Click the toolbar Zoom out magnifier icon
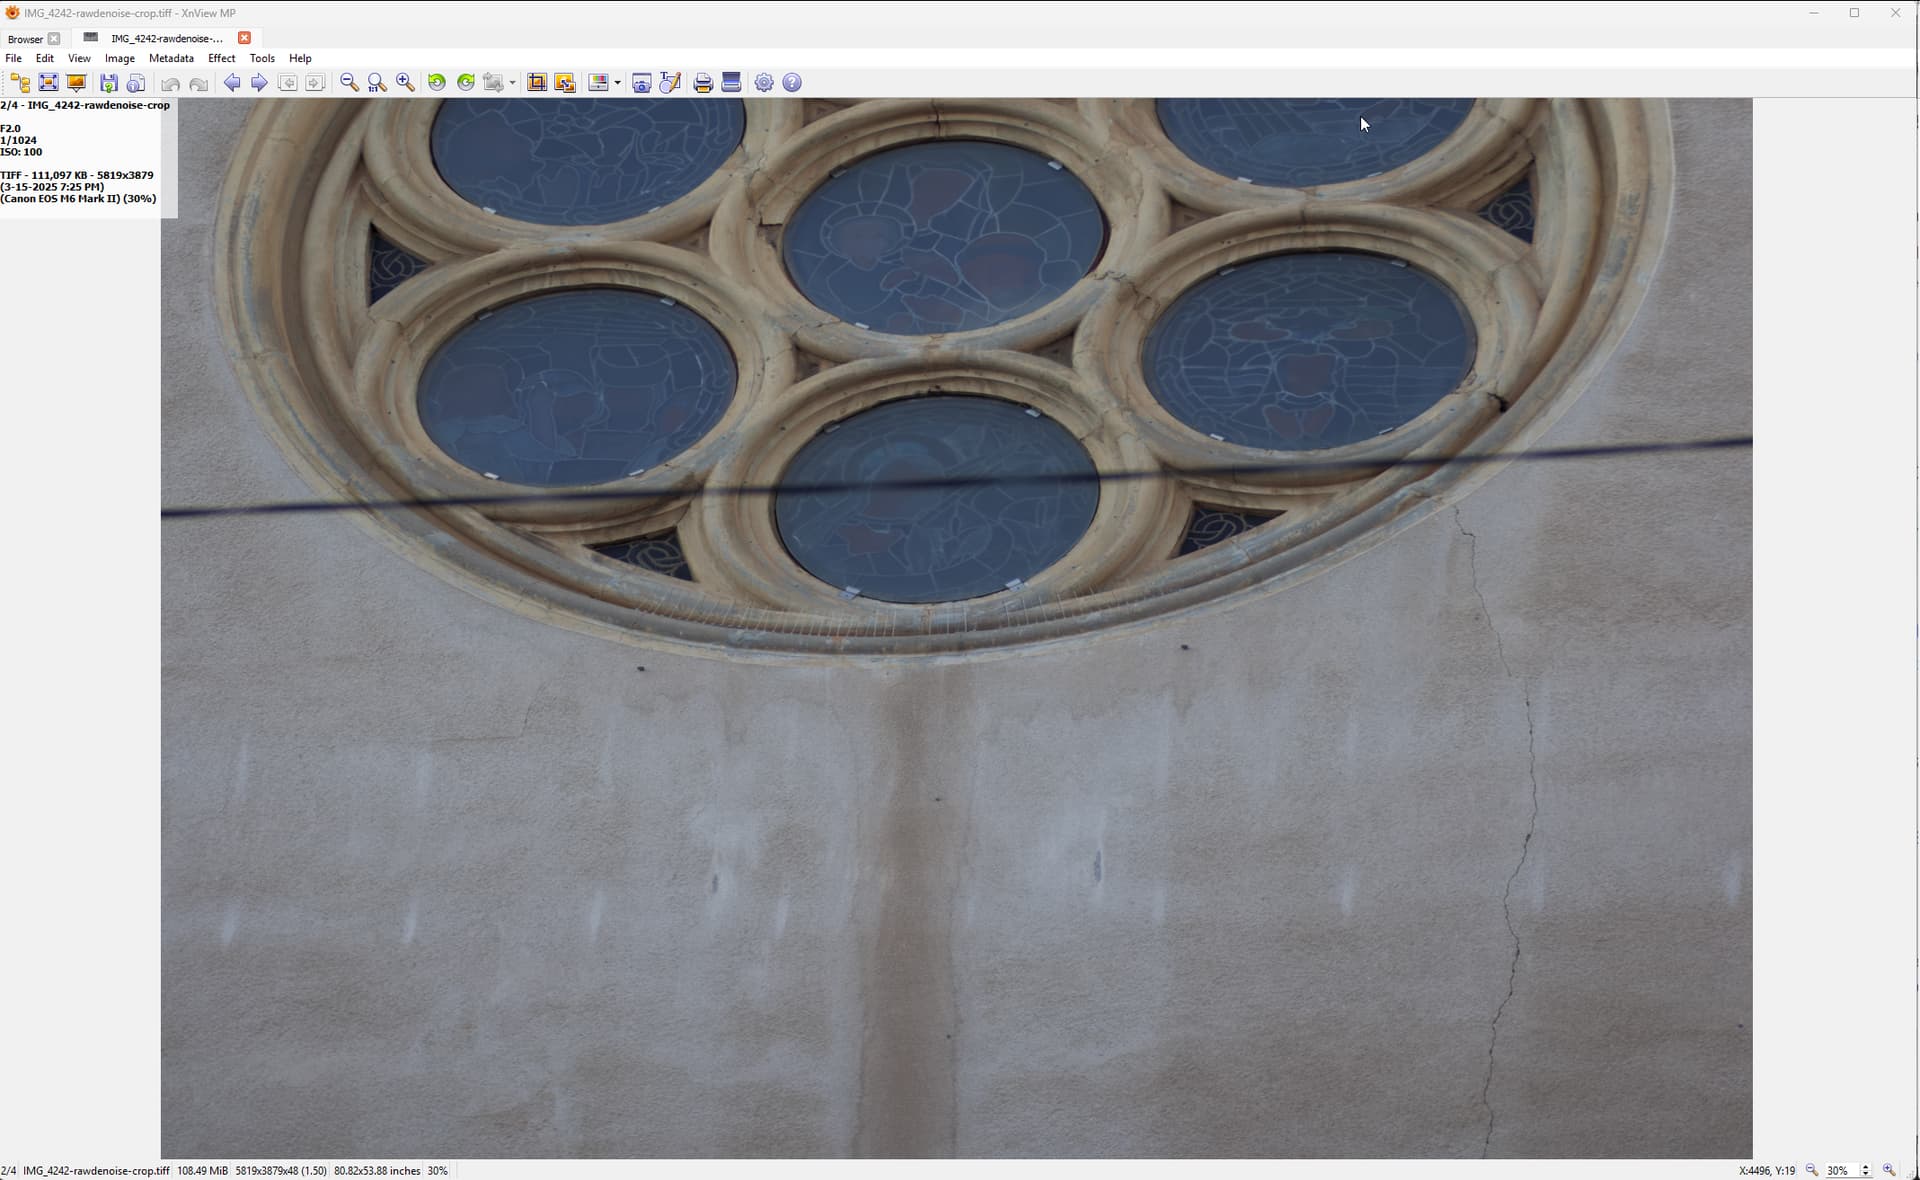1920x1180 pixels. pyautogui.click(x=349, y=83)
